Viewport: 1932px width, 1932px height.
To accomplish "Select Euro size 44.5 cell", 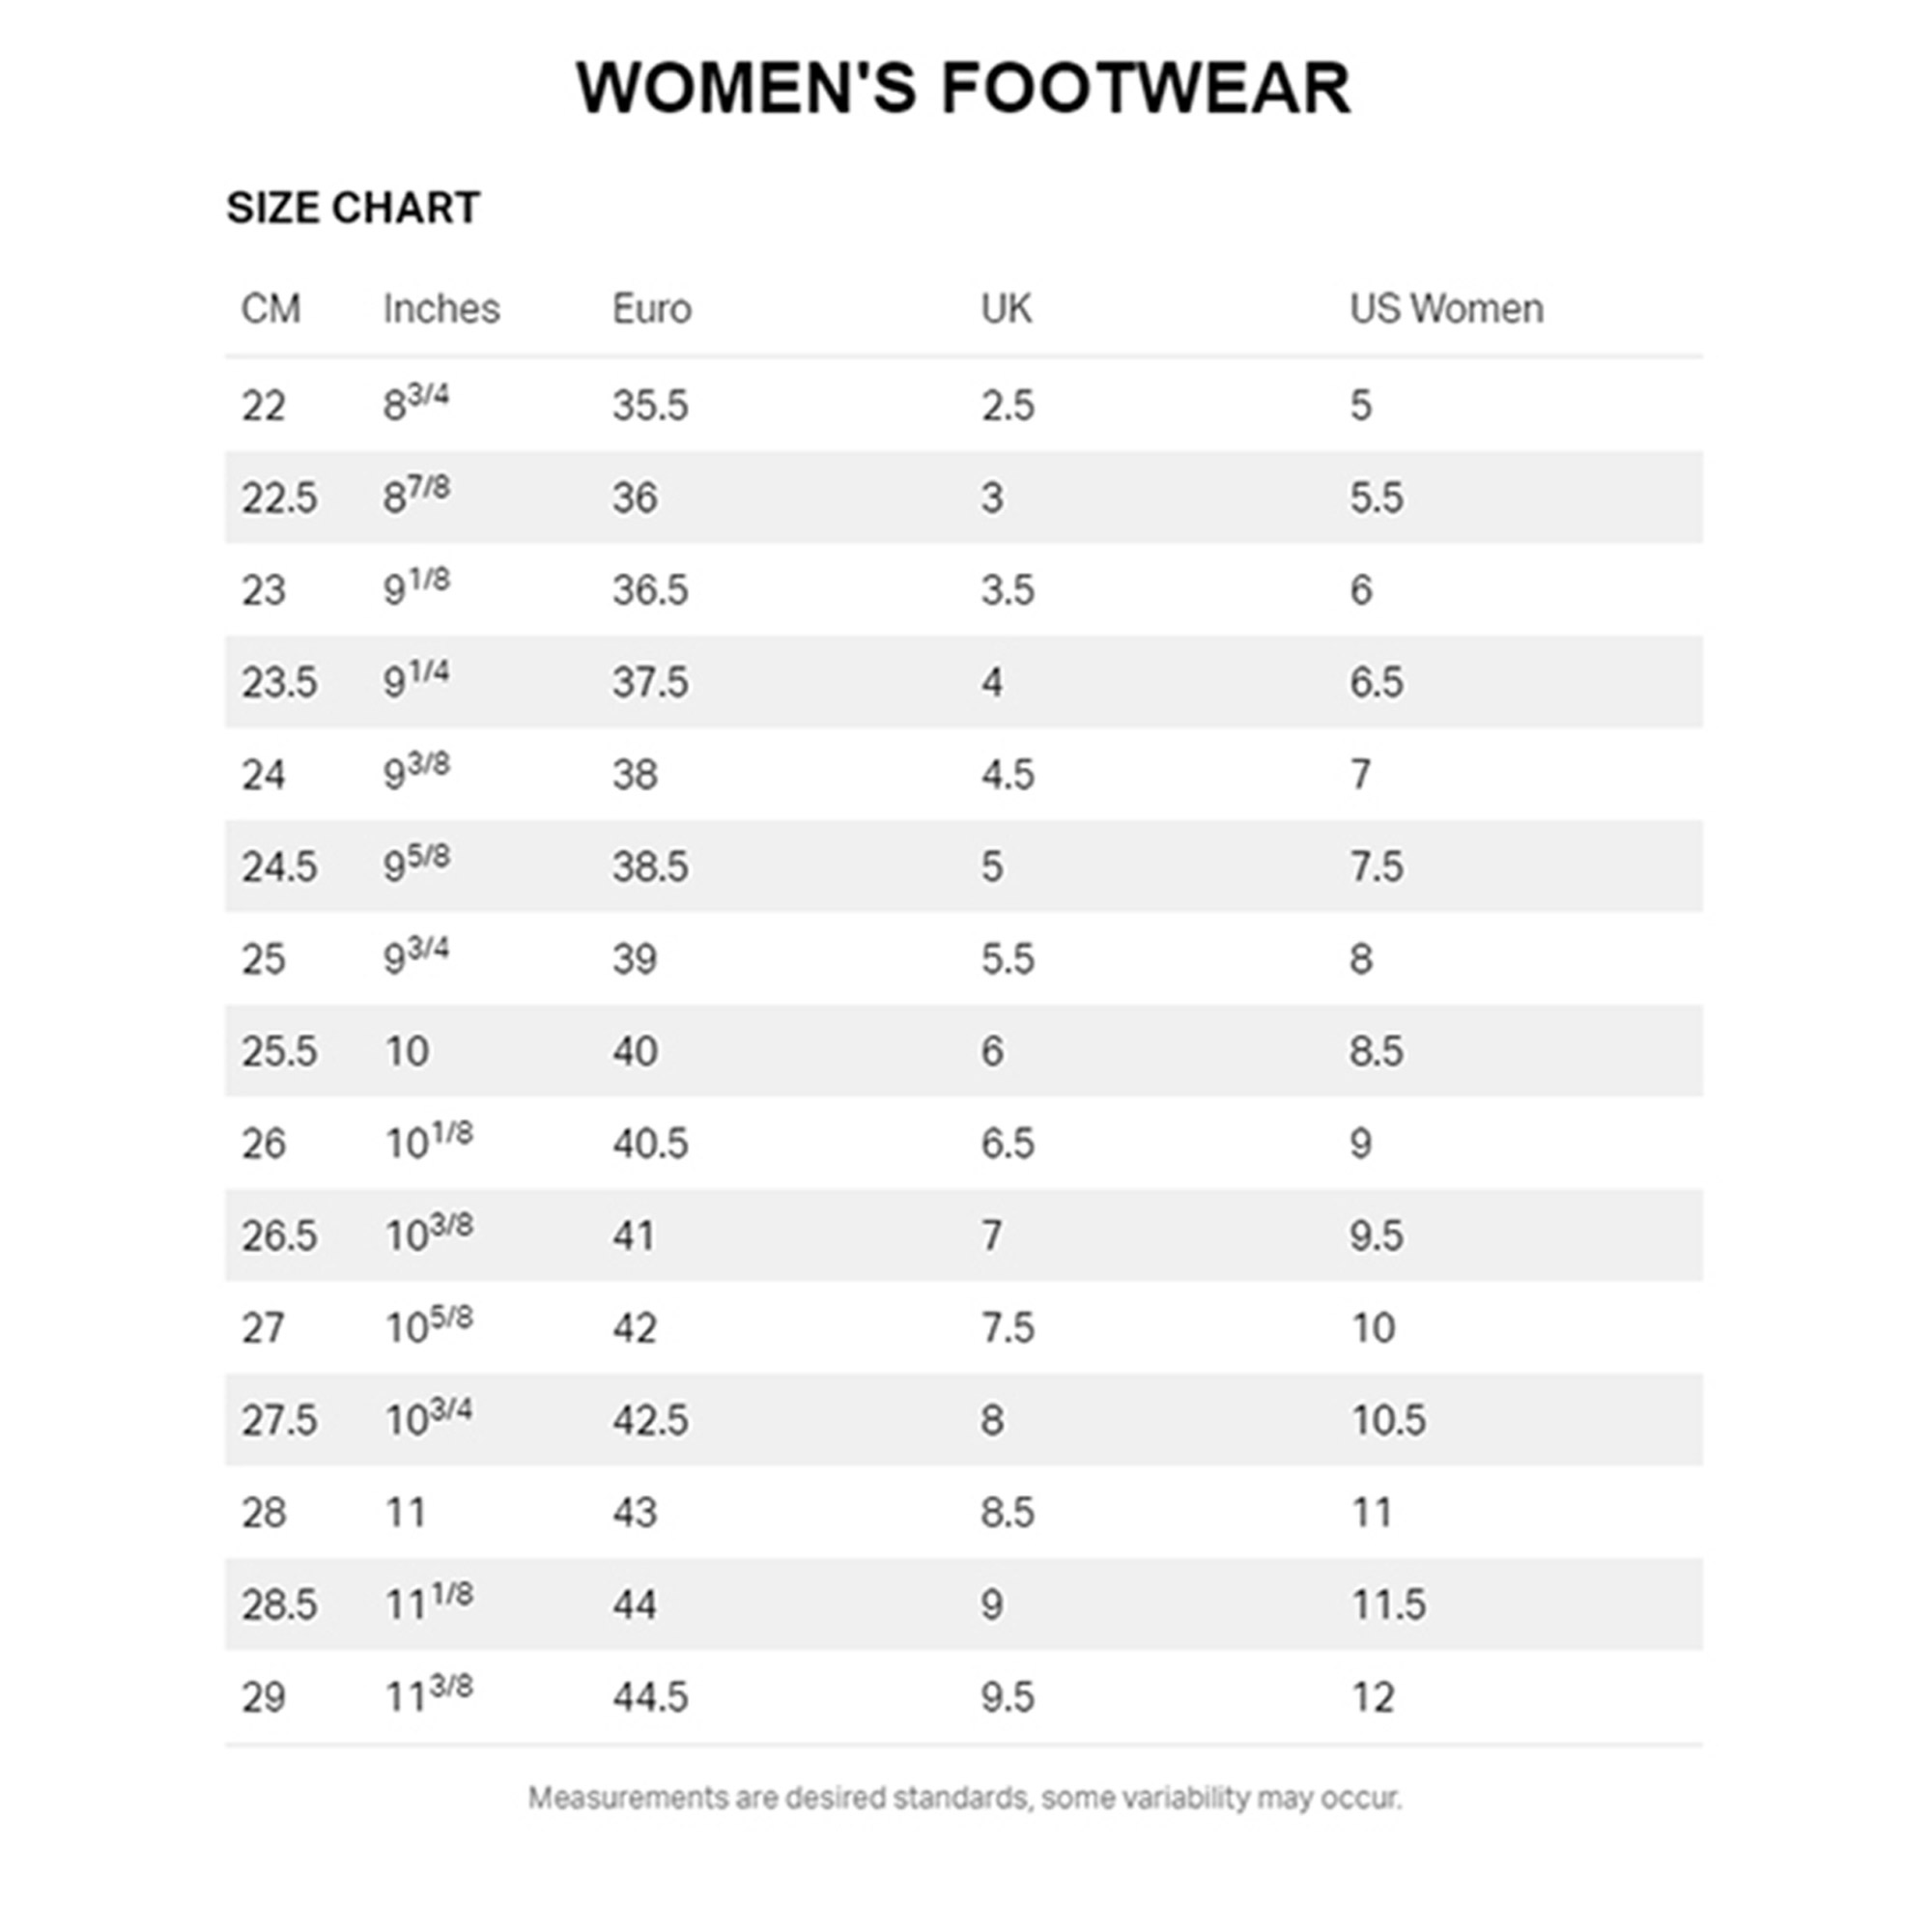I will click(x=650, y=1698).
